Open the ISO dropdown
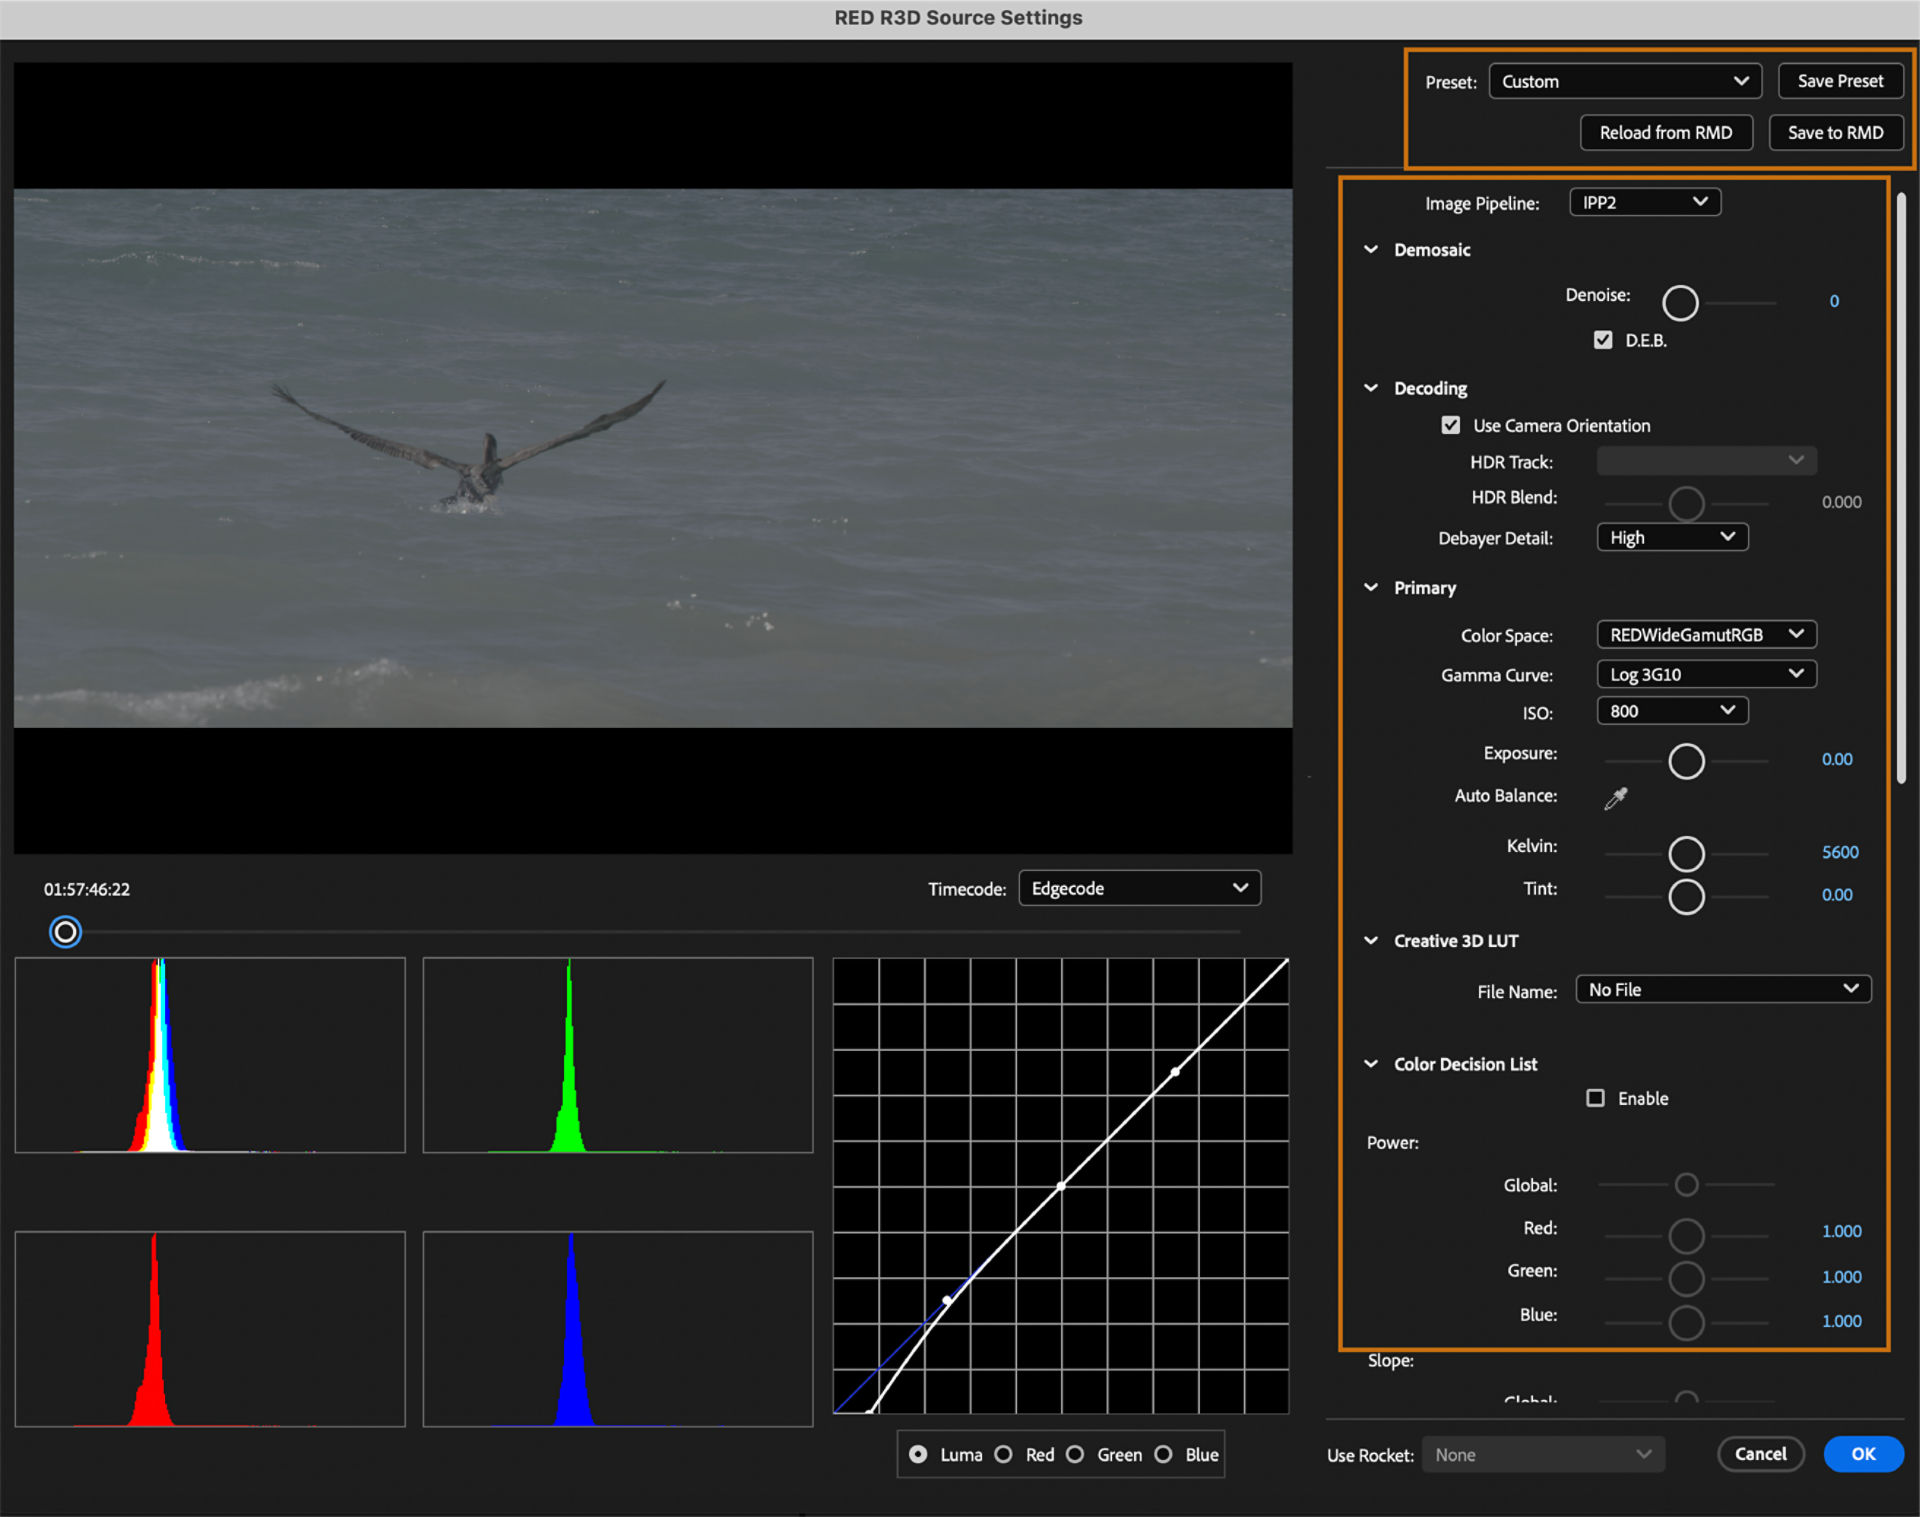 (x=1672, y=711)
